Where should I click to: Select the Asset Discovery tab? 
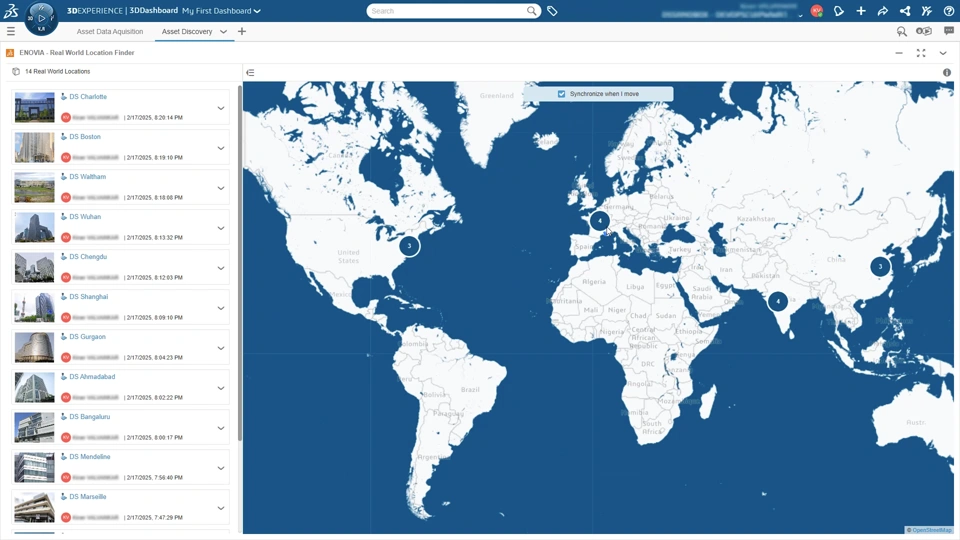coord(187,31)
